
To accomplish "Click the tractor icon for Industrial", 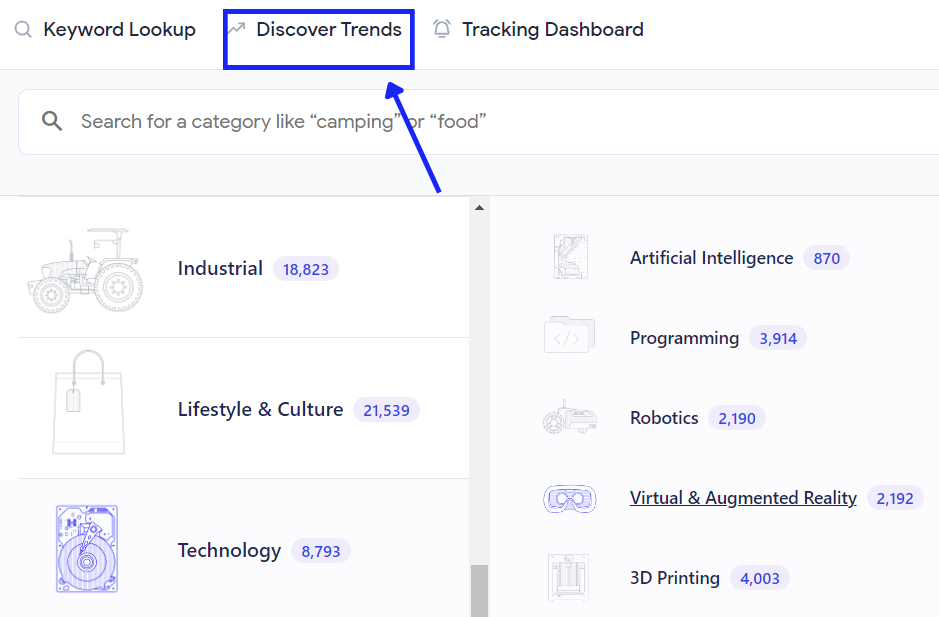I will pyautogui.click(x=86, y=266).
